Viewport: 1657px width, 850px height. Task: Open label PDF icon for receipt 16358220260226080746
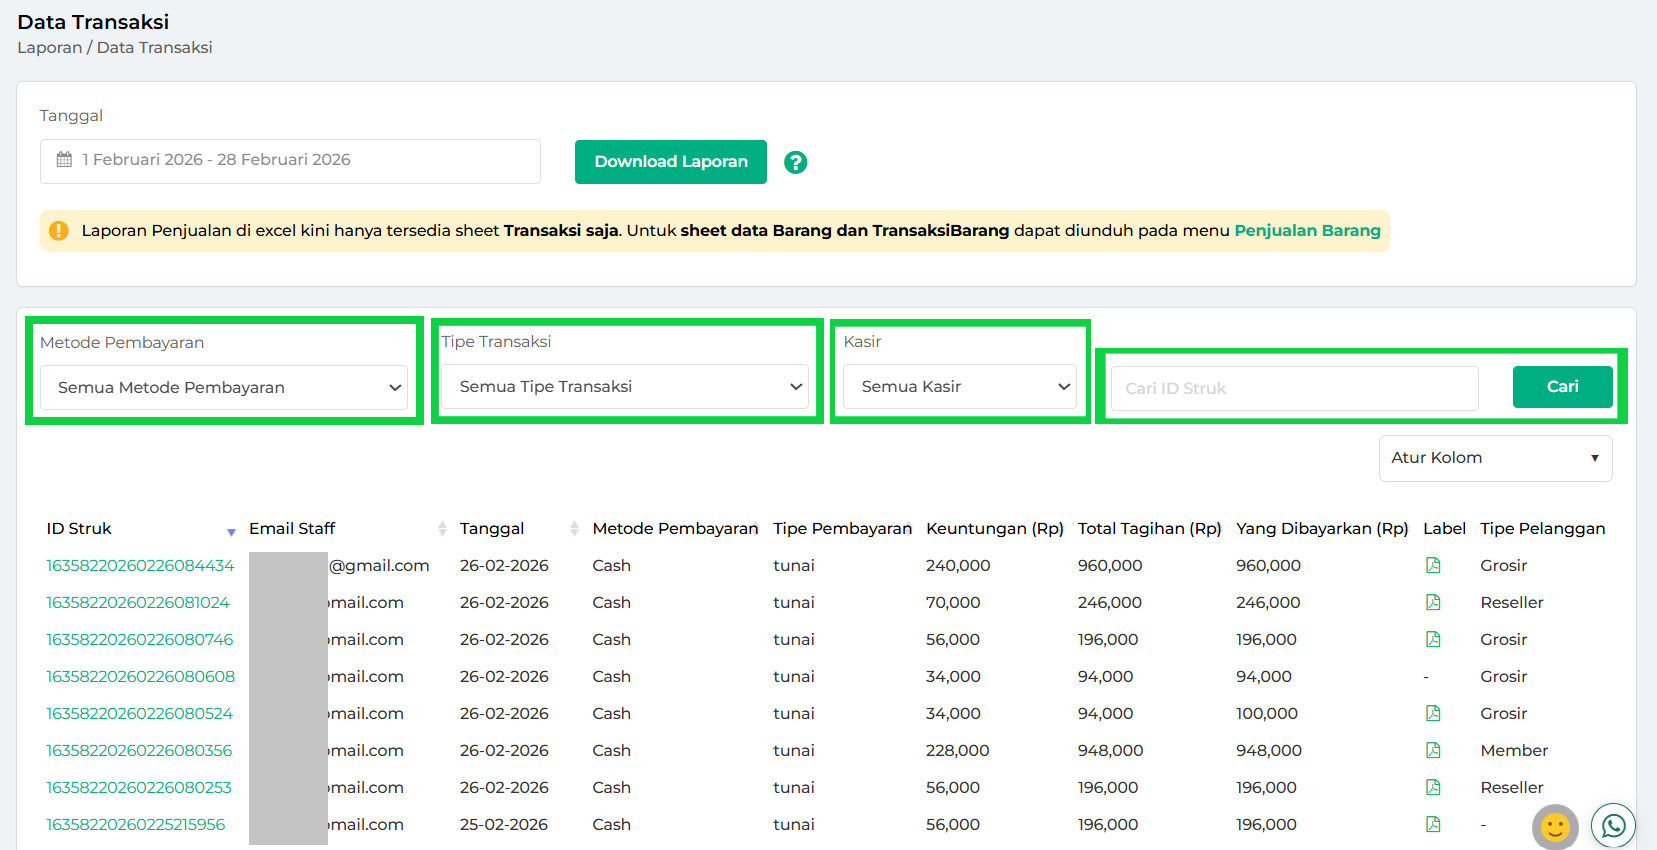1433,640
